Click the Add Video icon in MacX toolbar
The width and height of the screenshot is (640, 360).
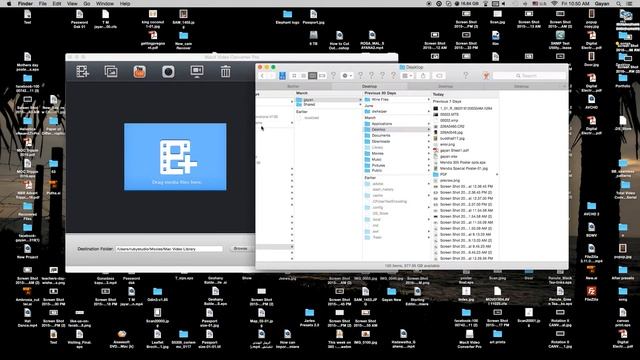82,71
